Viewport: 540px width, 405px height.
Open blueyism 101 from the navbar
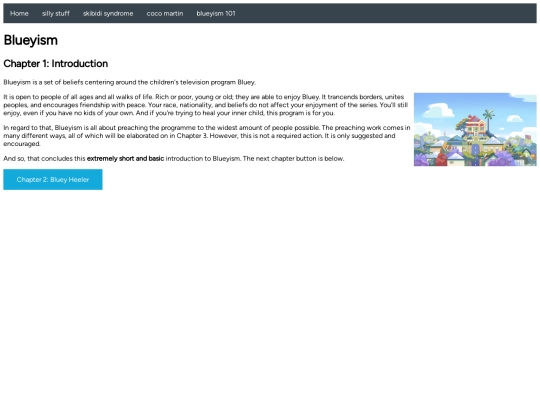(x=216, y=13)
